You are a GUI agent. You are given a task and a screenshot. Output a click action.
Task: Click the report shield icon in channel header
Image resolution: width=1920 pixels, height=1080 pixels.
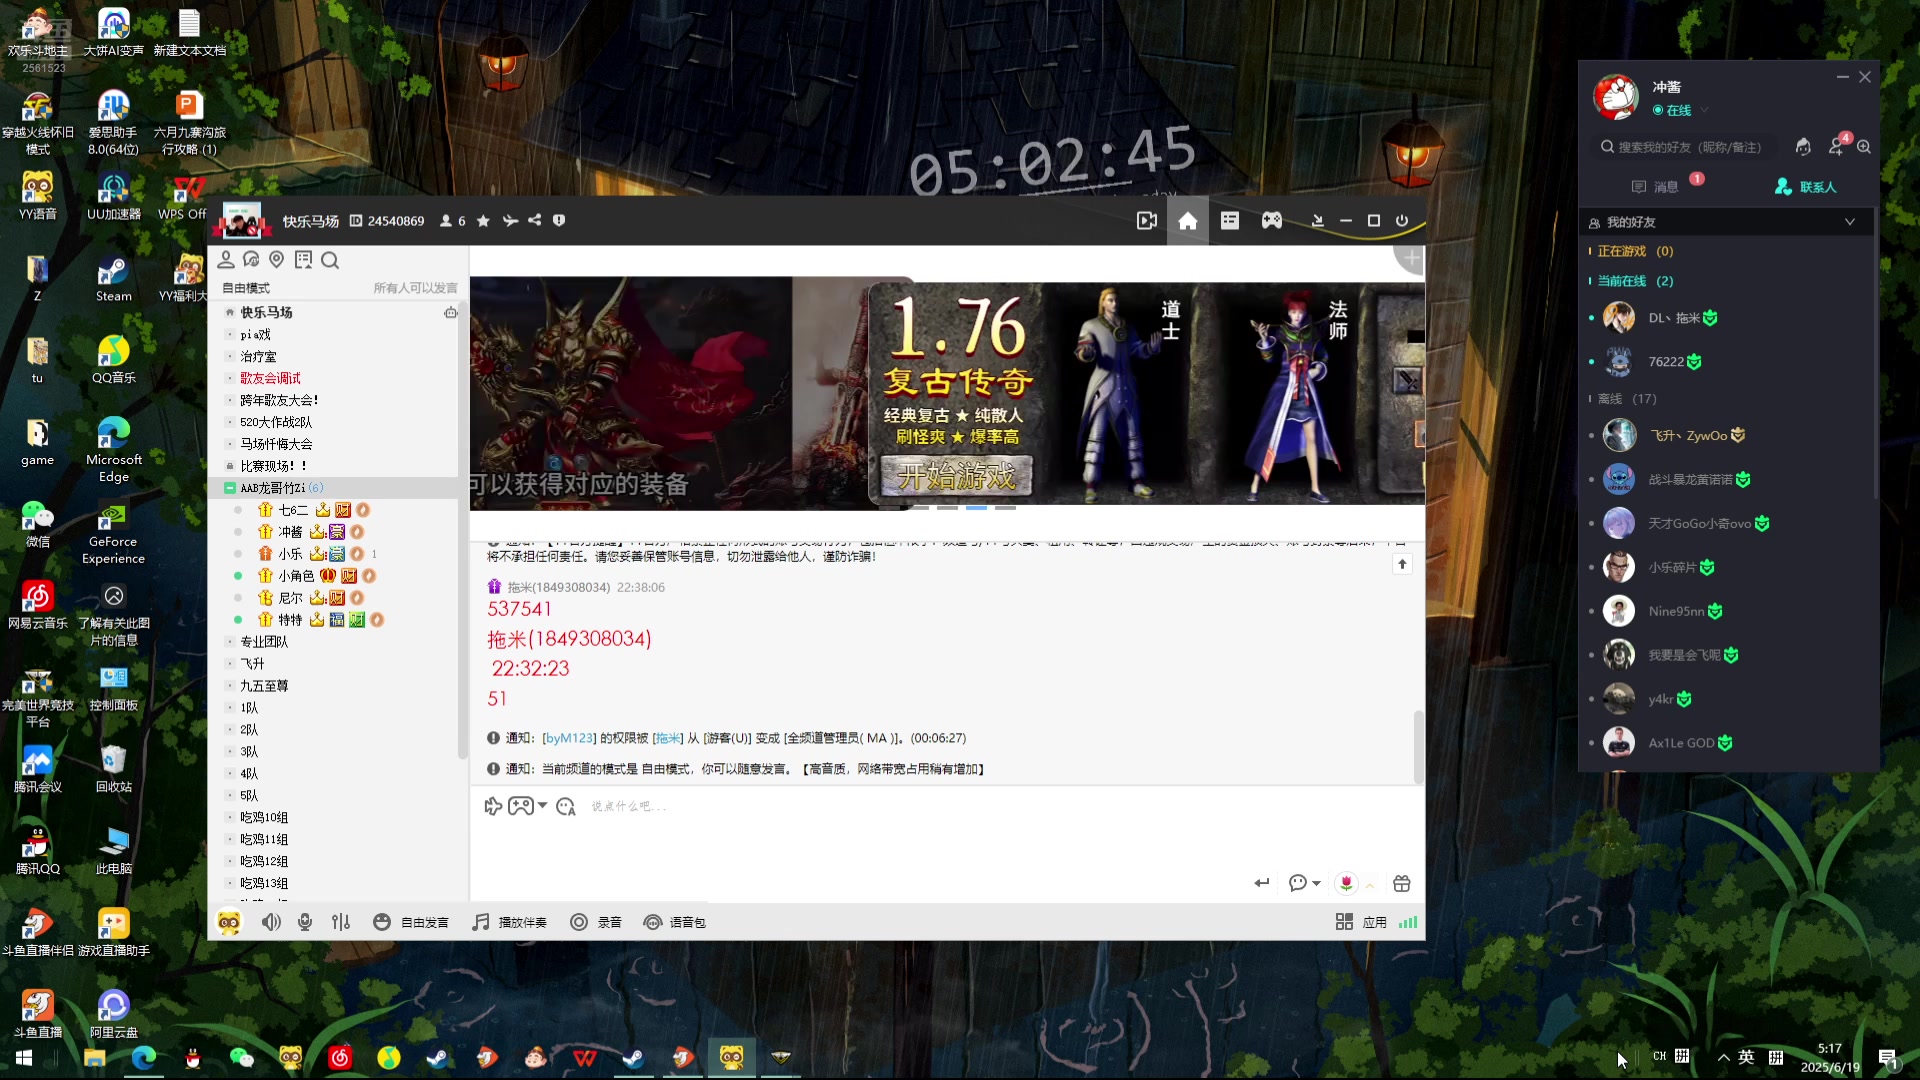(559, 221)
